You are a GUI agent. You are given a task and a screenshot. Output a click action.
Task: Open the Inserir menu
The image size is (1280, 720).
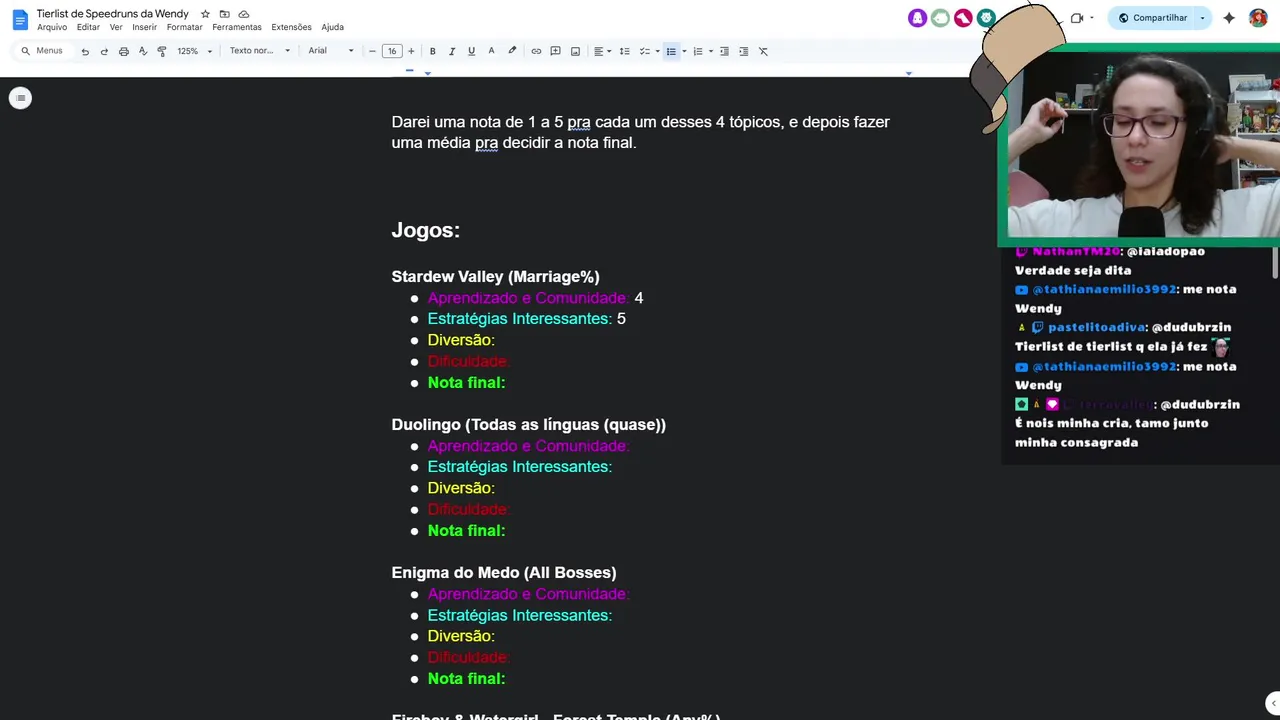pyautogui.click(x=144, y=28)
